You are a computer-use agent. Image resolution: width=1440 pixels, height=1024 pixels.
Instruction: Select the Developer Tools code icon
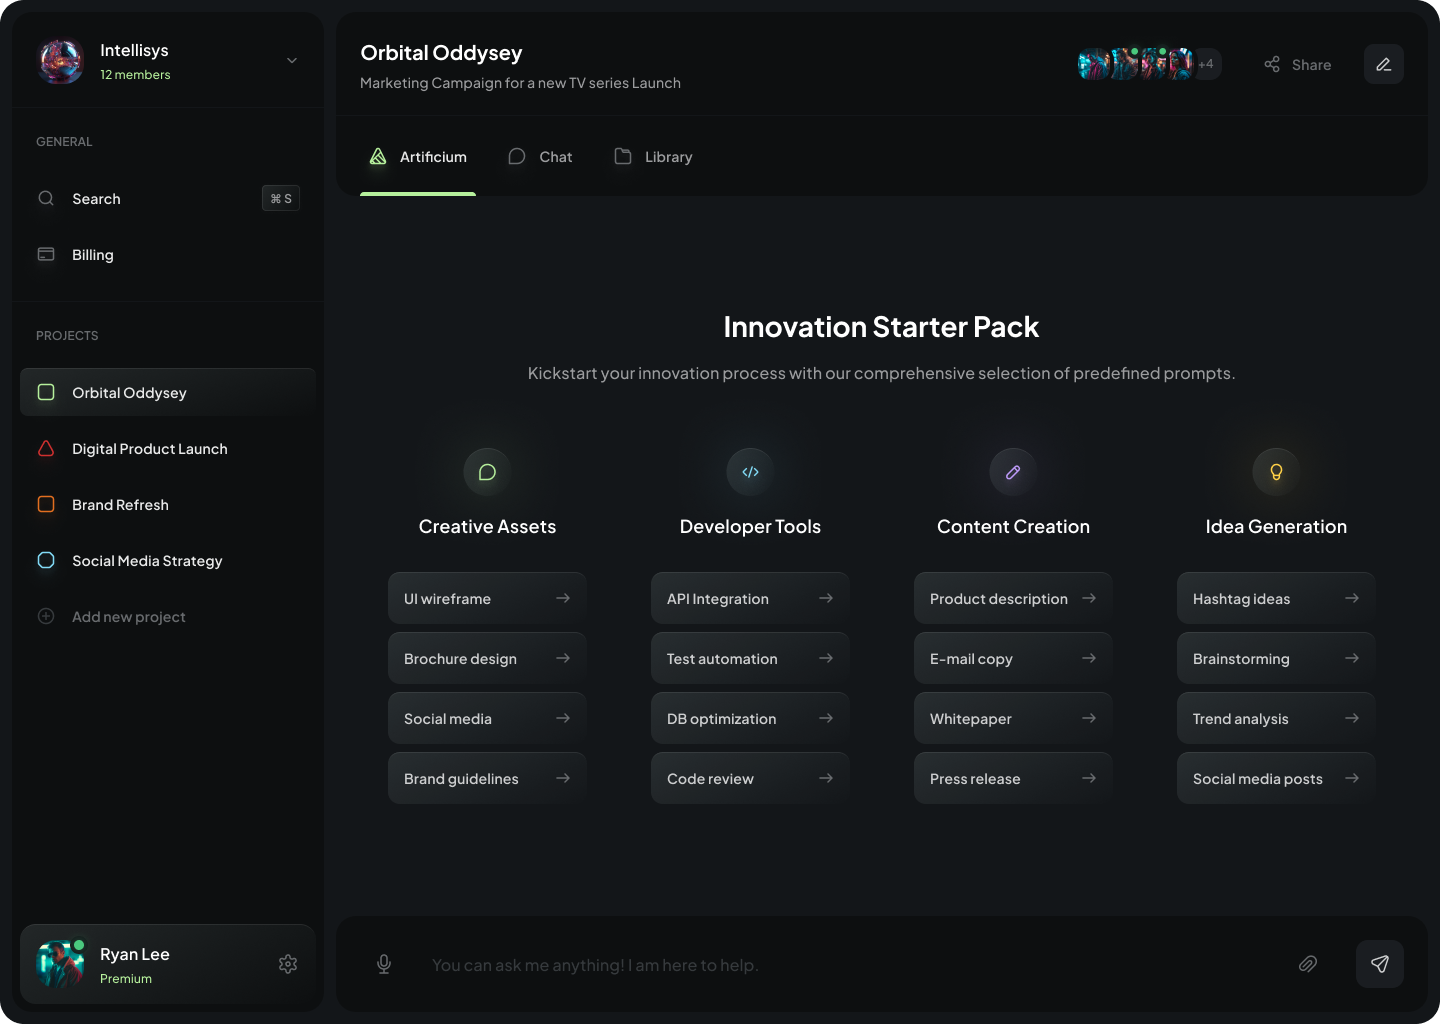click(750, 471)
